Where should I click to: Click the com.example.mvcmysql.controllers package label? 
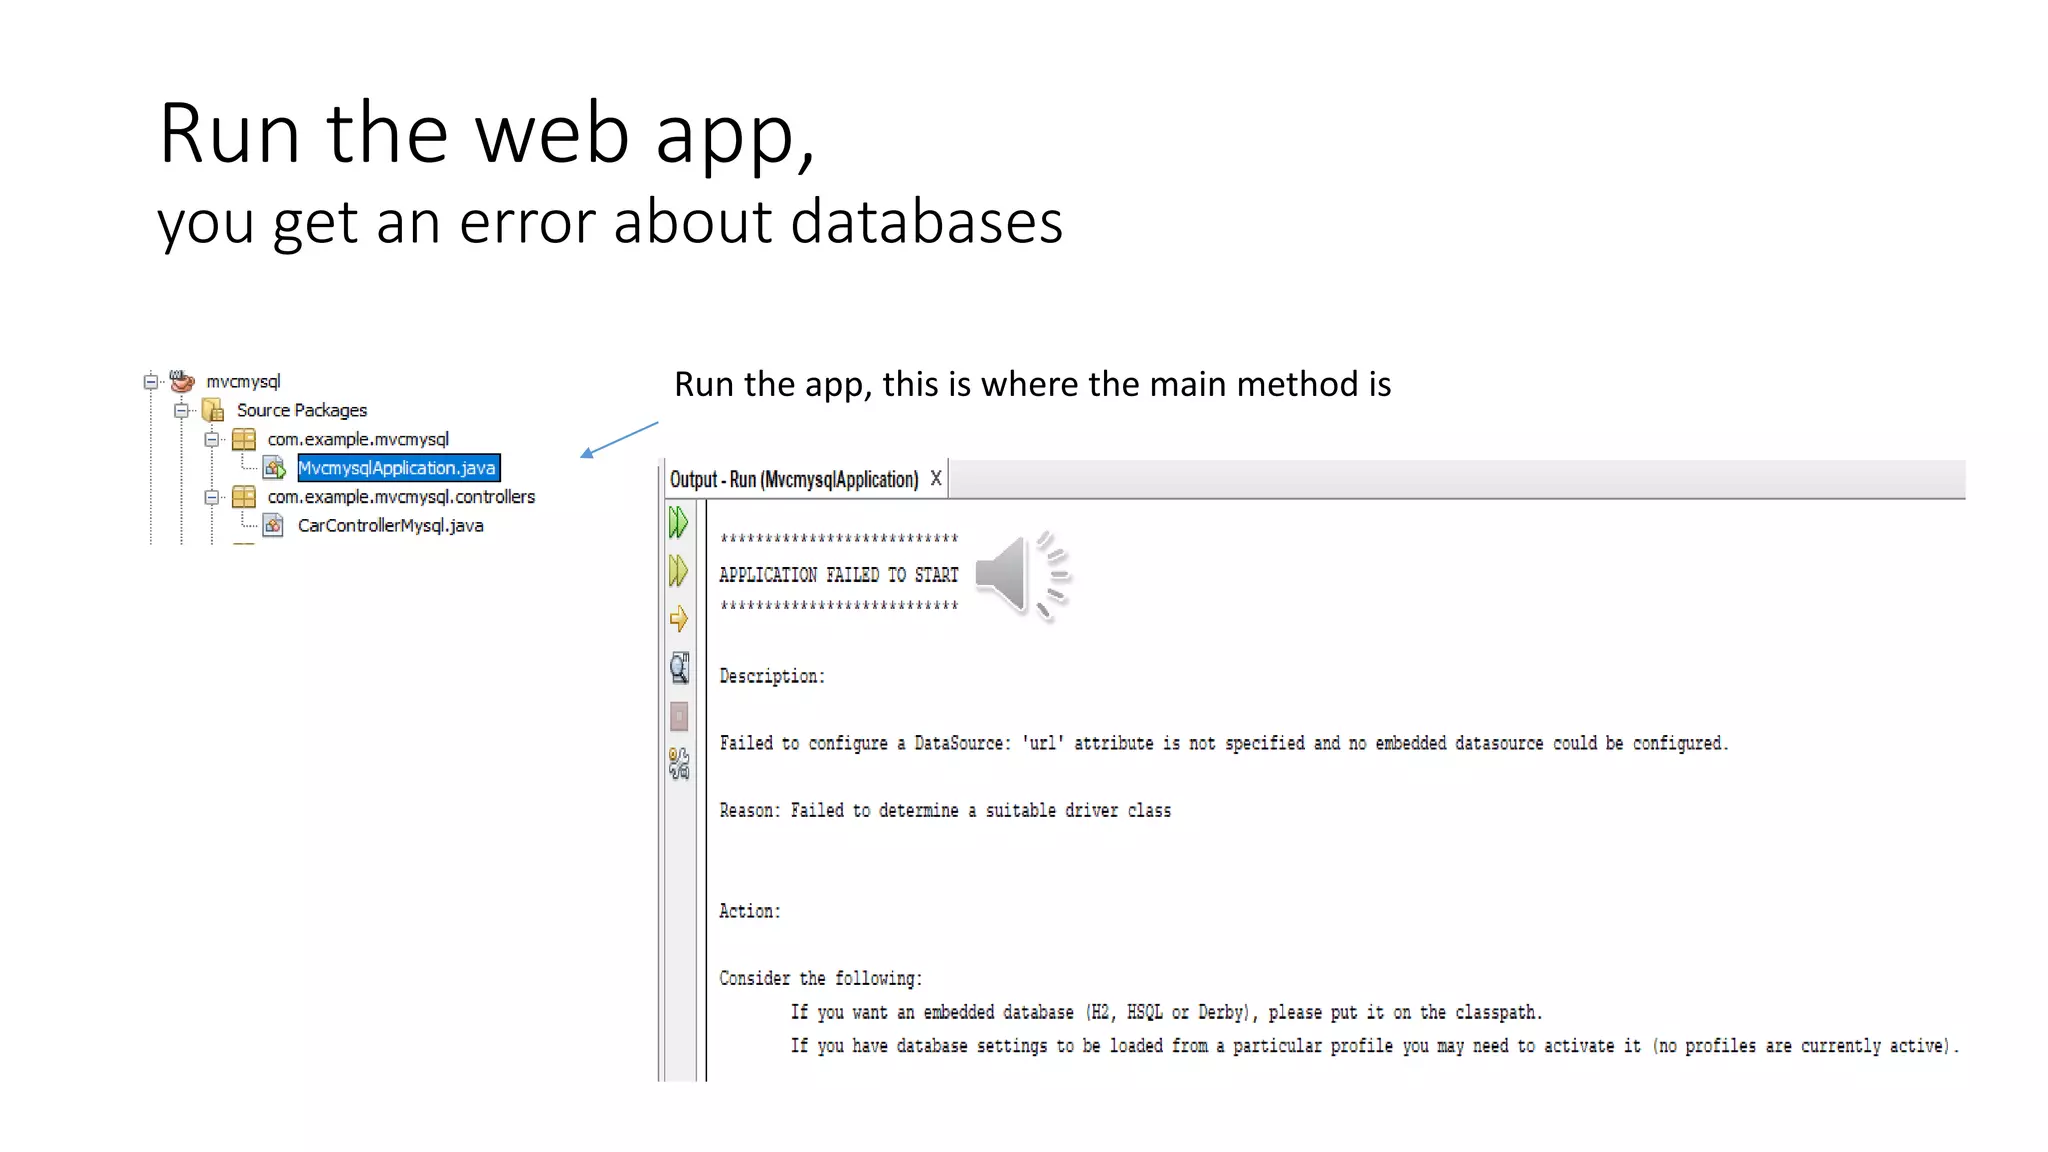(x=401, y=497)
